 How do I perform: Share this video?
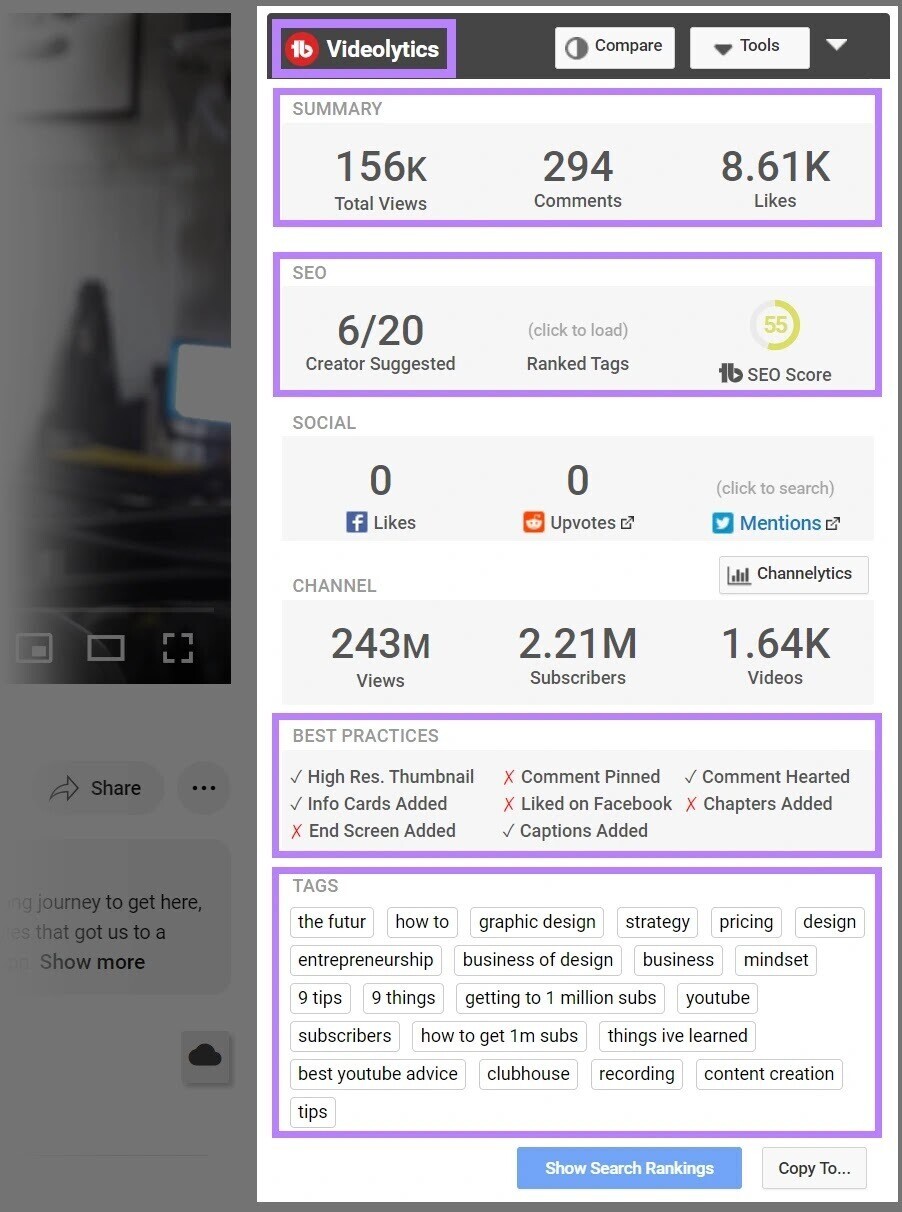pos(96,788)
